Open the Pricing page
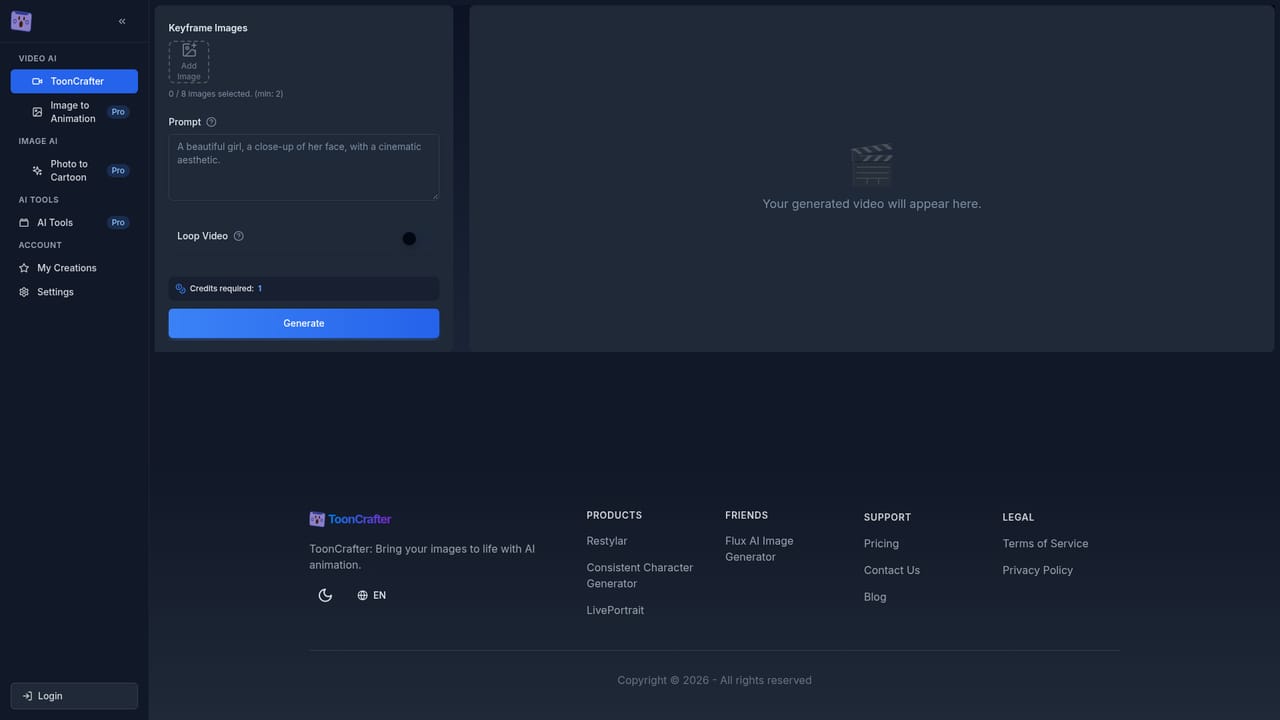Viewport: 1280px width, 720px height. [881, 544]
